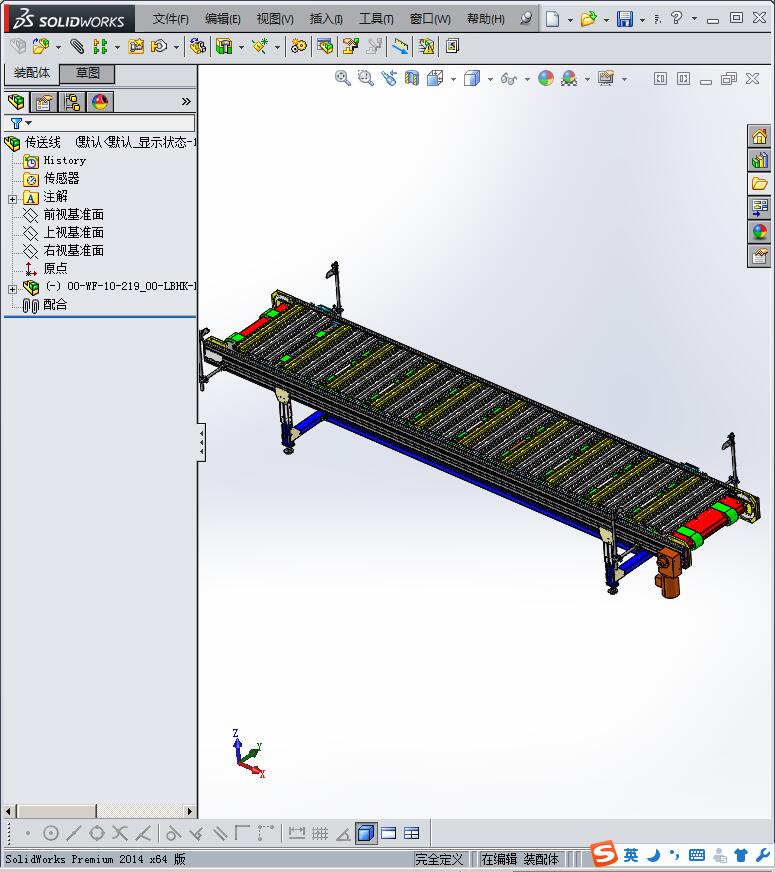Click the Zoom to Area icon
The width and height of the screenshot is (775, 872).
point(366,78)
